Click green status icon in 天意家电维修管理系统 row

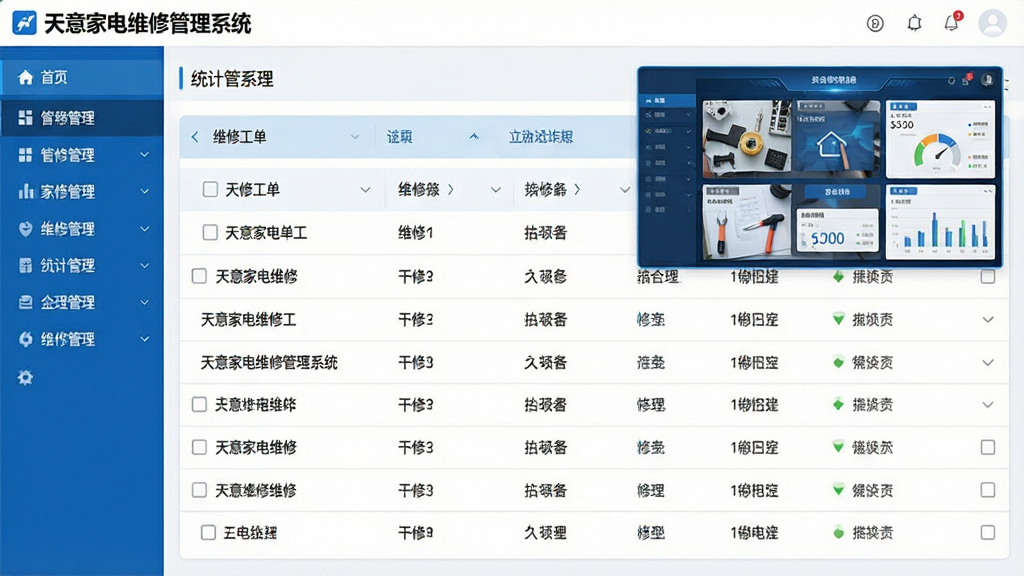point(839,362)
